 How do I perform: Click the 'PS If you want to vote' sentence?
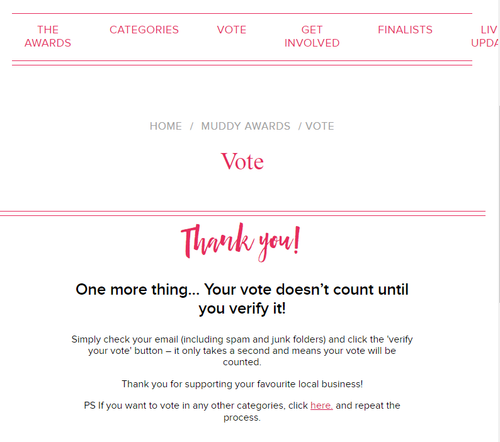242,411
